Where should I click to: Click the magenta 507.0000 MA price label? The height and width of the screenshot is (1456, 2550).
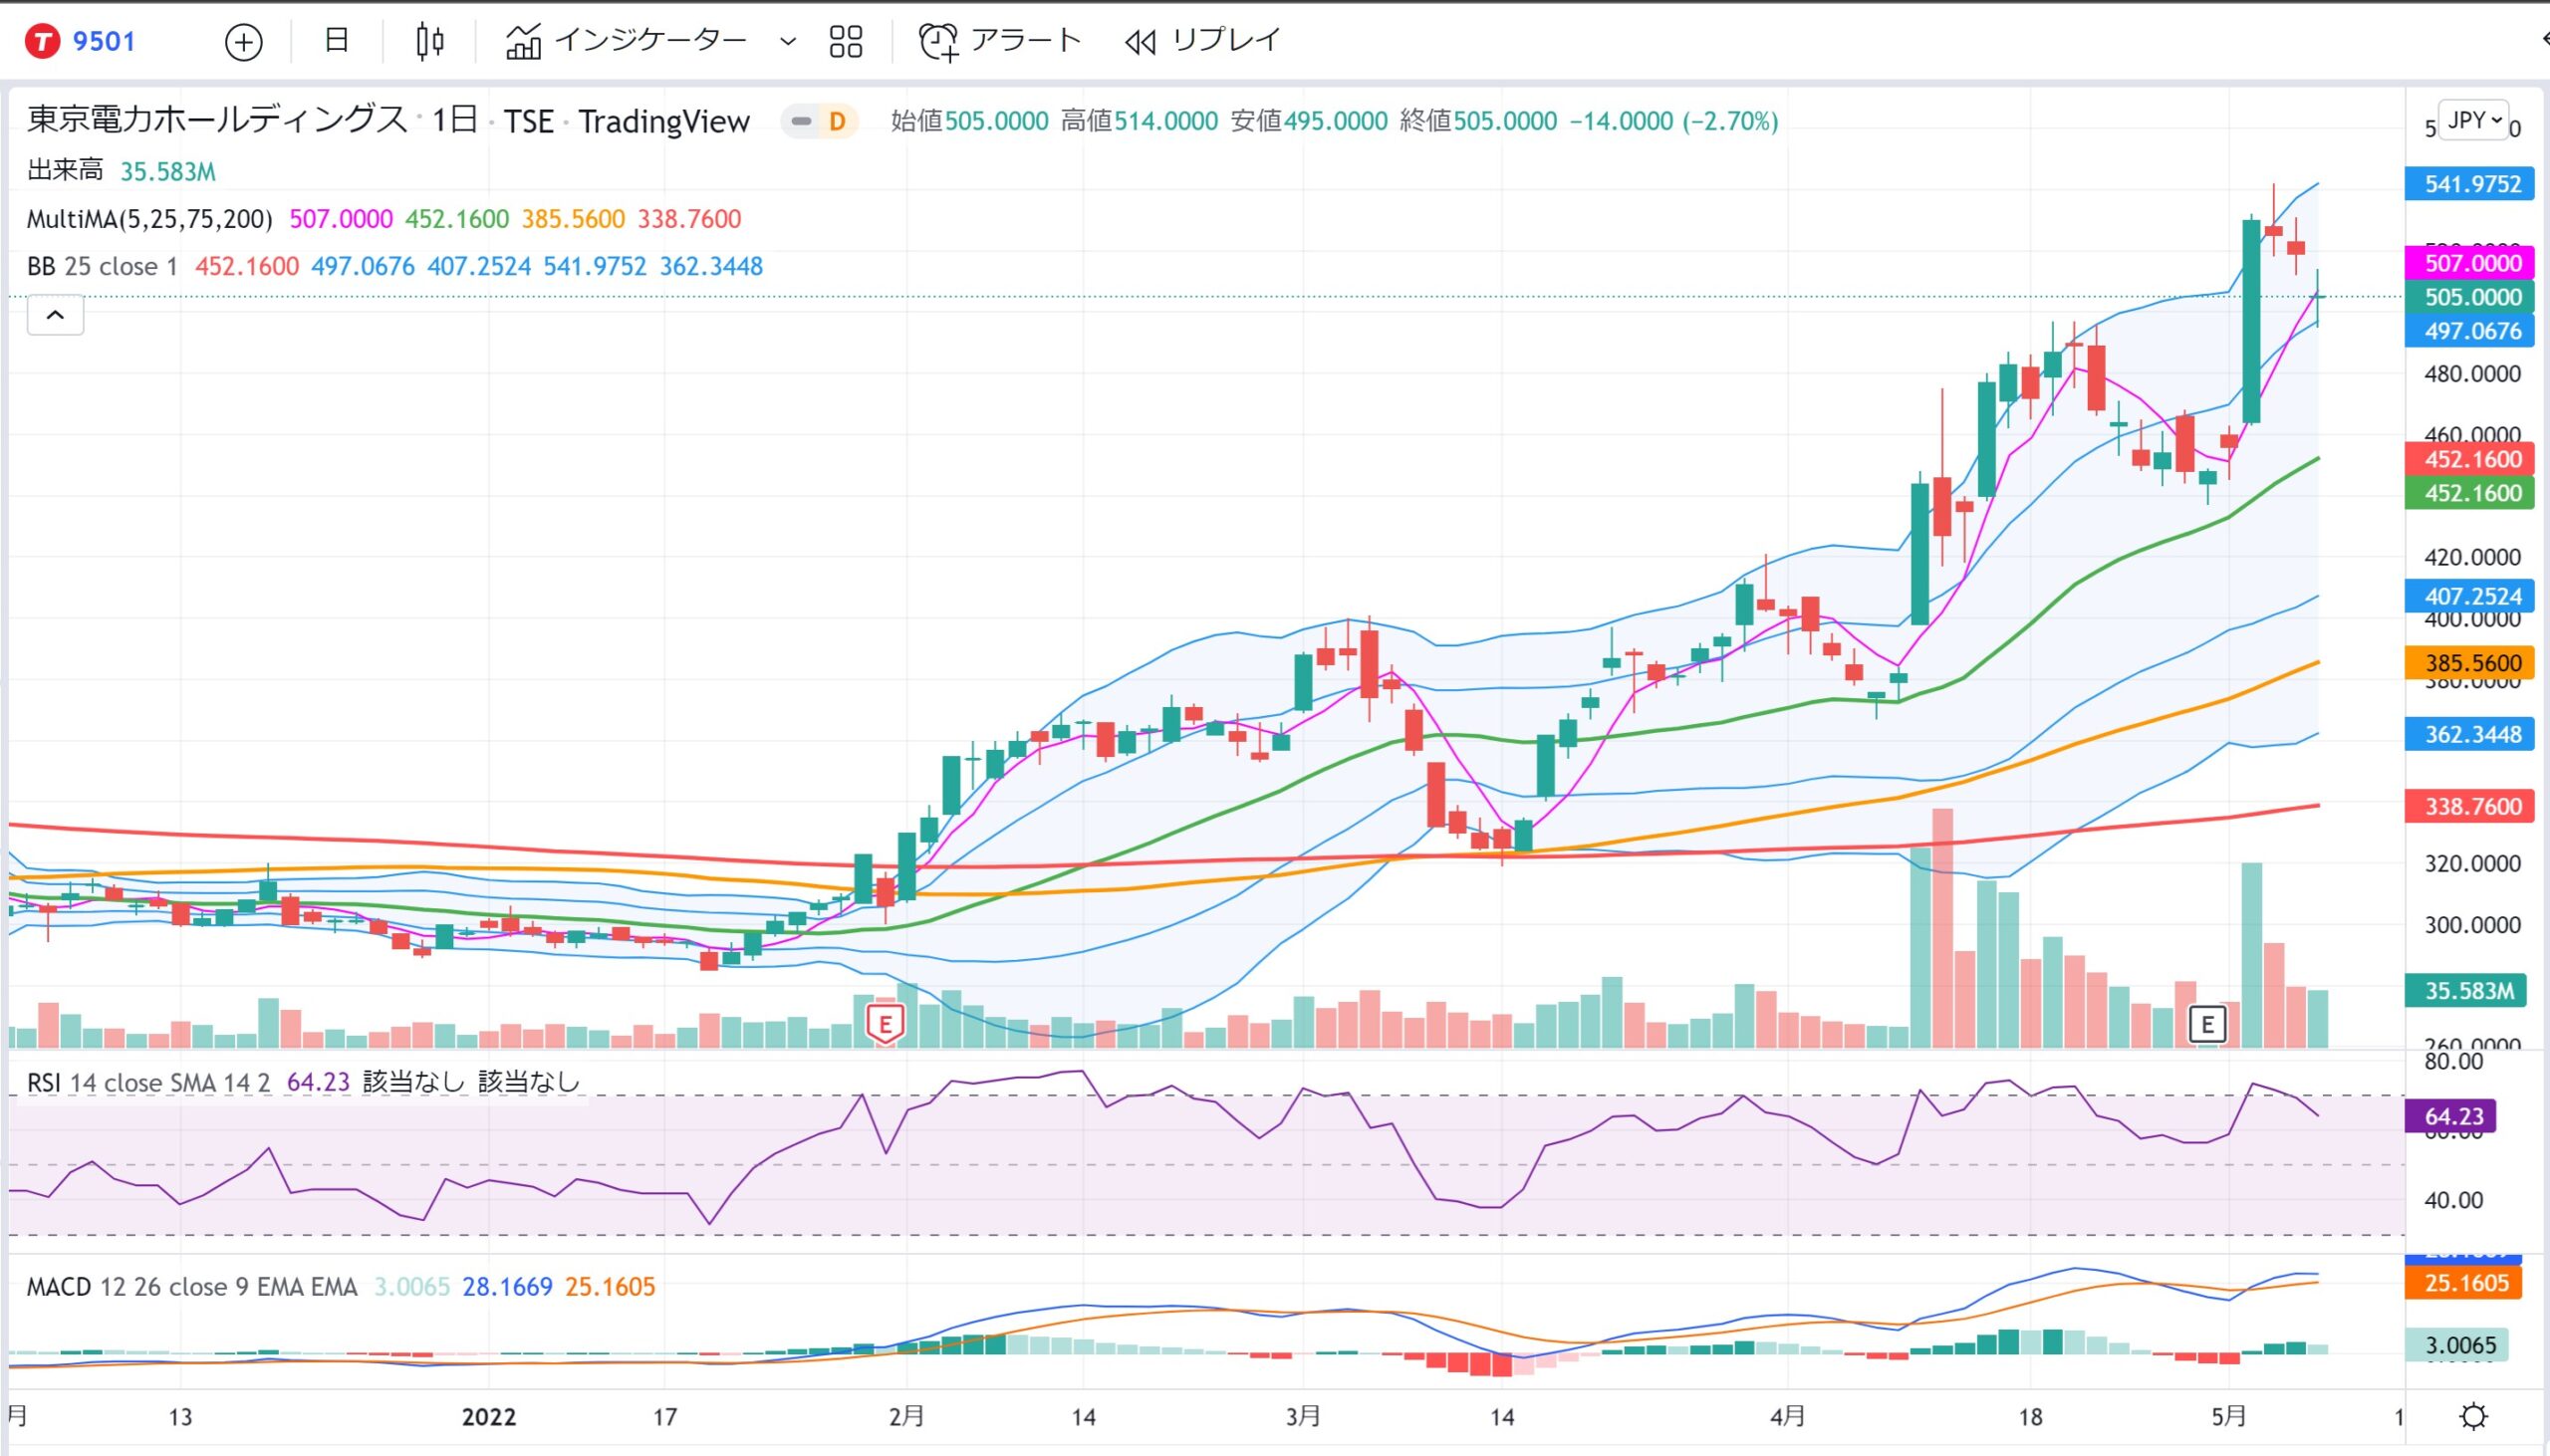pyautogui.click(x=2470, y=263)
